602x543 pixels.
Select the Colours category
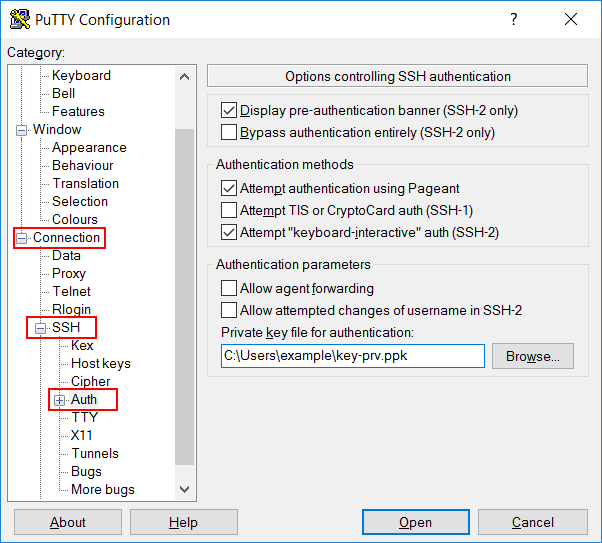(75, 219)
